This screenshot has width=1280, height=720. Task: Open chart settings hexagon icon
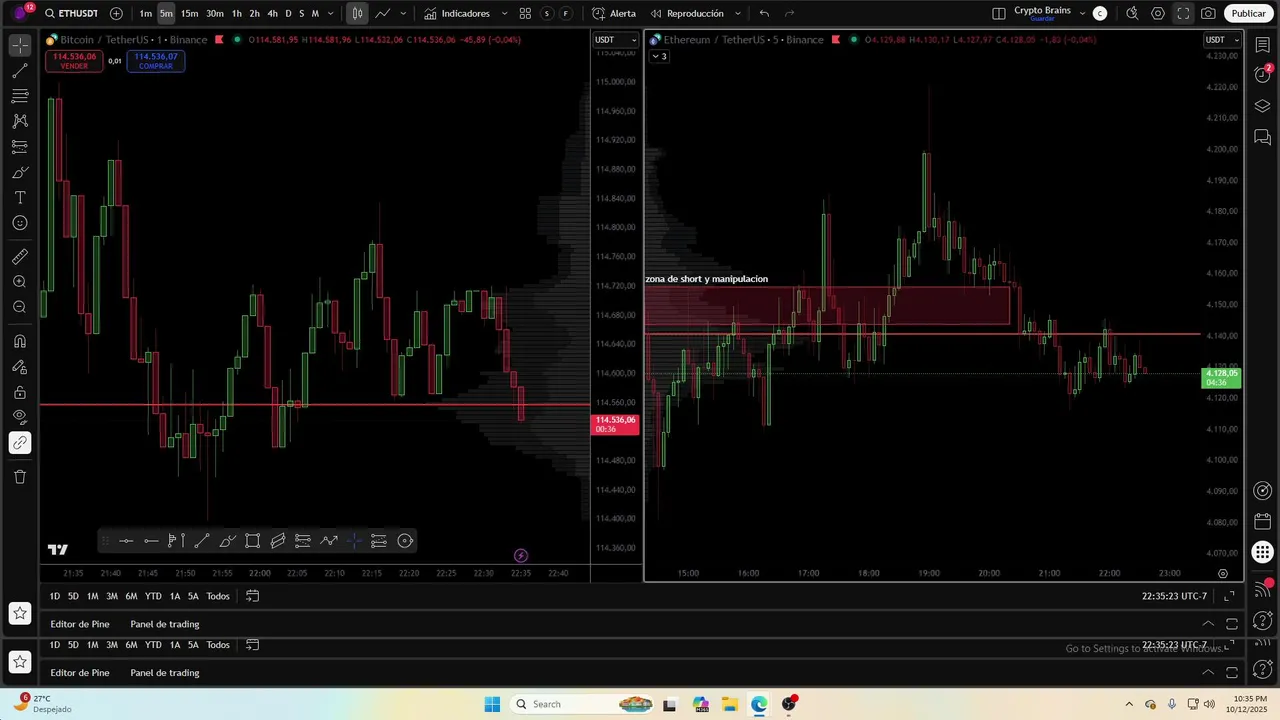coord(1158,13)
